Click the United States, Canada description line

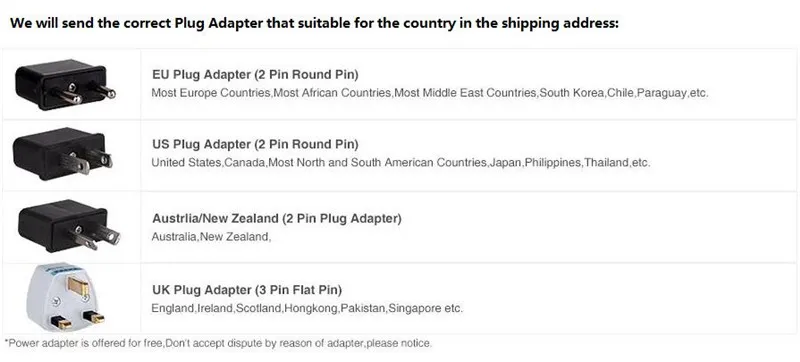[401, 163]
